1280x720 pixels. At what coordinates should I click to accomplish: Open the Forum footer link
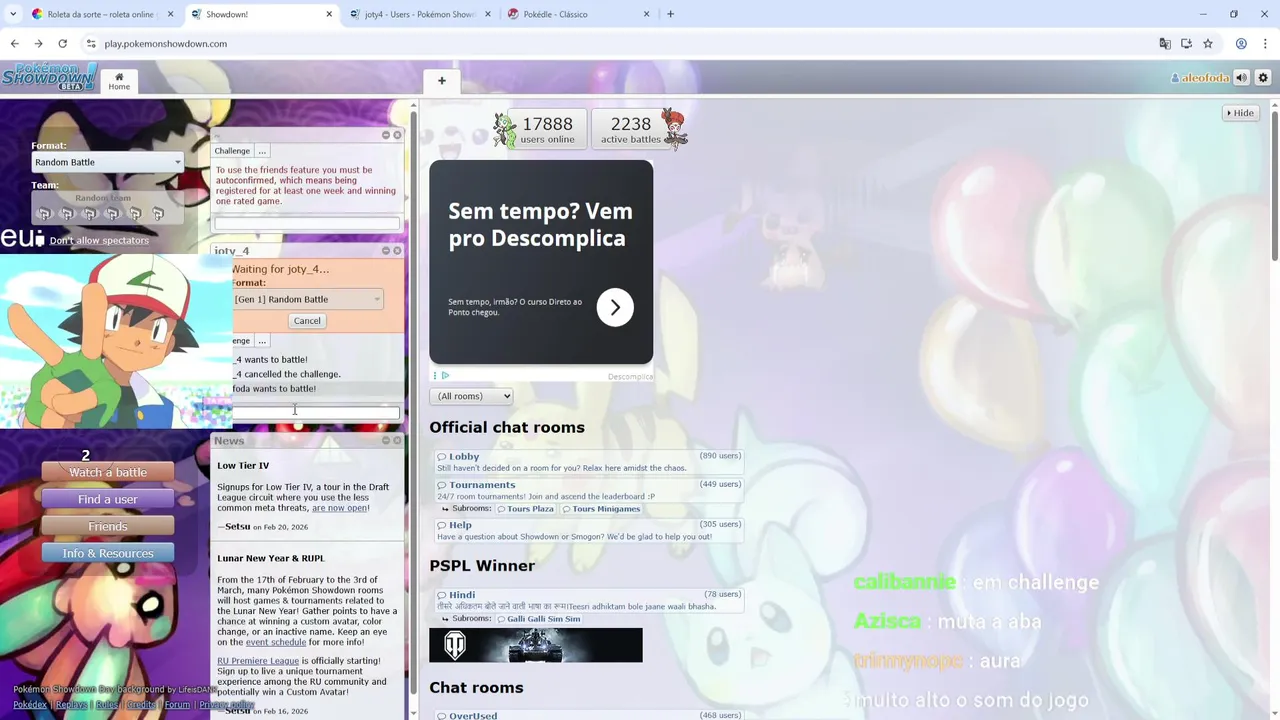click(177, 705)
